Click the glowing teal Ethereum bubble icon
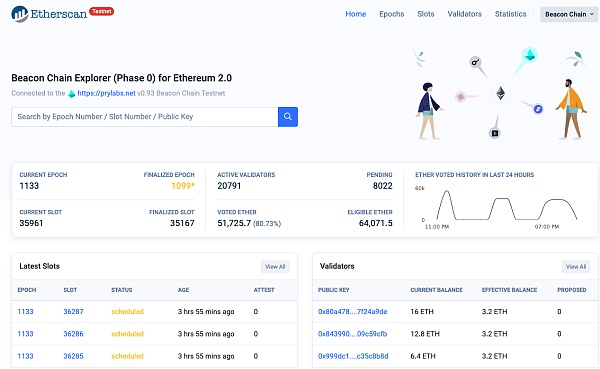The height and width of the screenshot is (369, 600). (x=530, y=55)
